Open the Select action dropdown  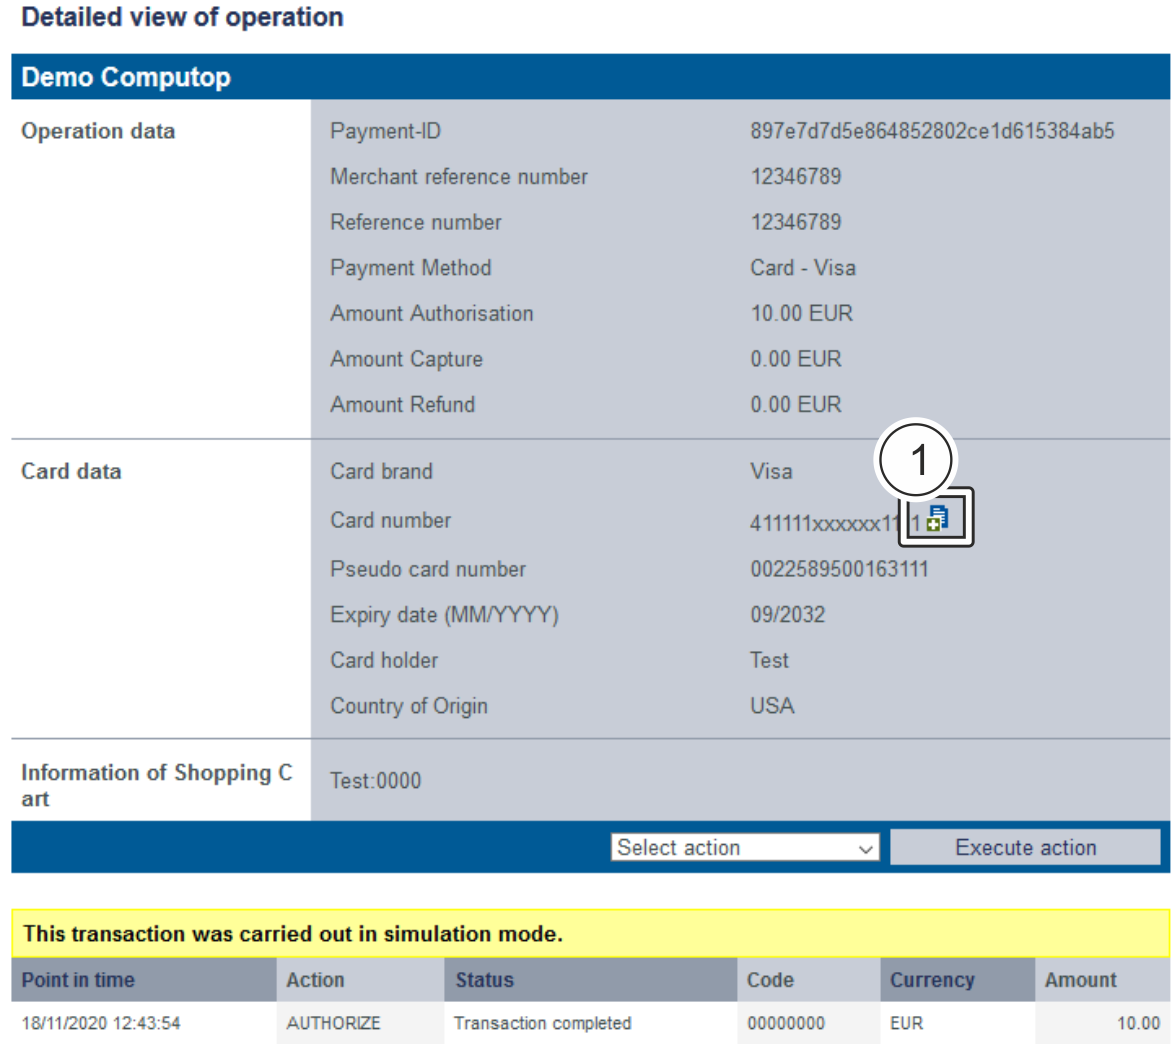(744, 848)
